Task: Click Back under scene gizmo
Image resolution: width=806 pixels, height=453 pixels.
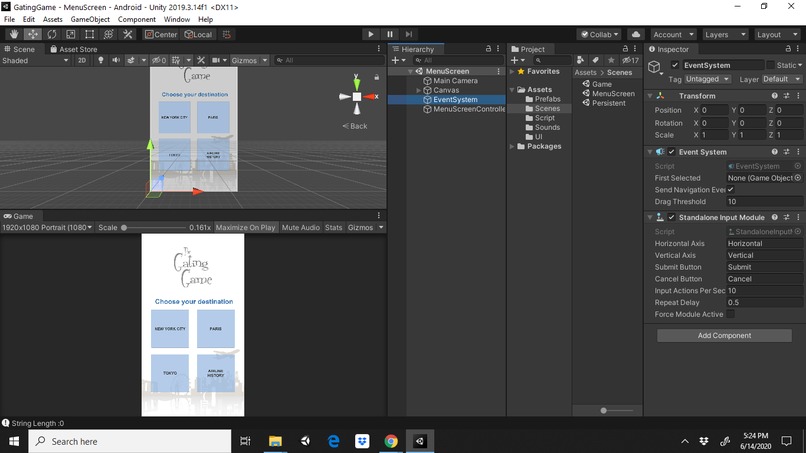Action: [355, 126]
